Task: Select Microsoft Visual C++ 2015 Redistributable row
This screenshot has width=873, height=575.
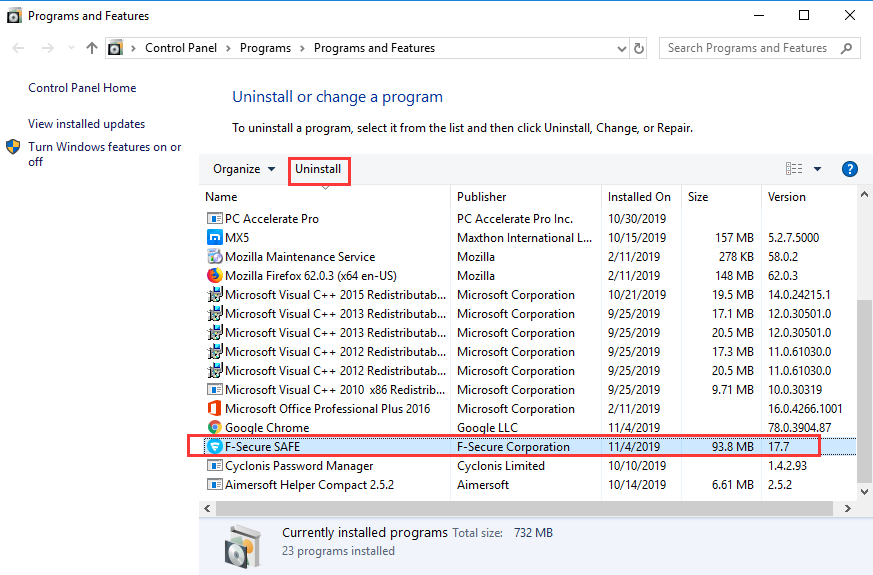Action: 335,294
